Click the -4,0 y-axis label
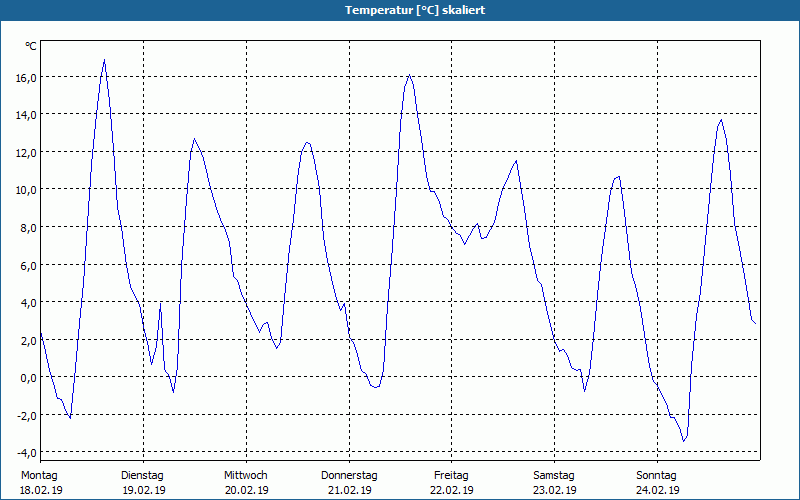This screenshot has height=500, width=800. (x=27, y=453)
